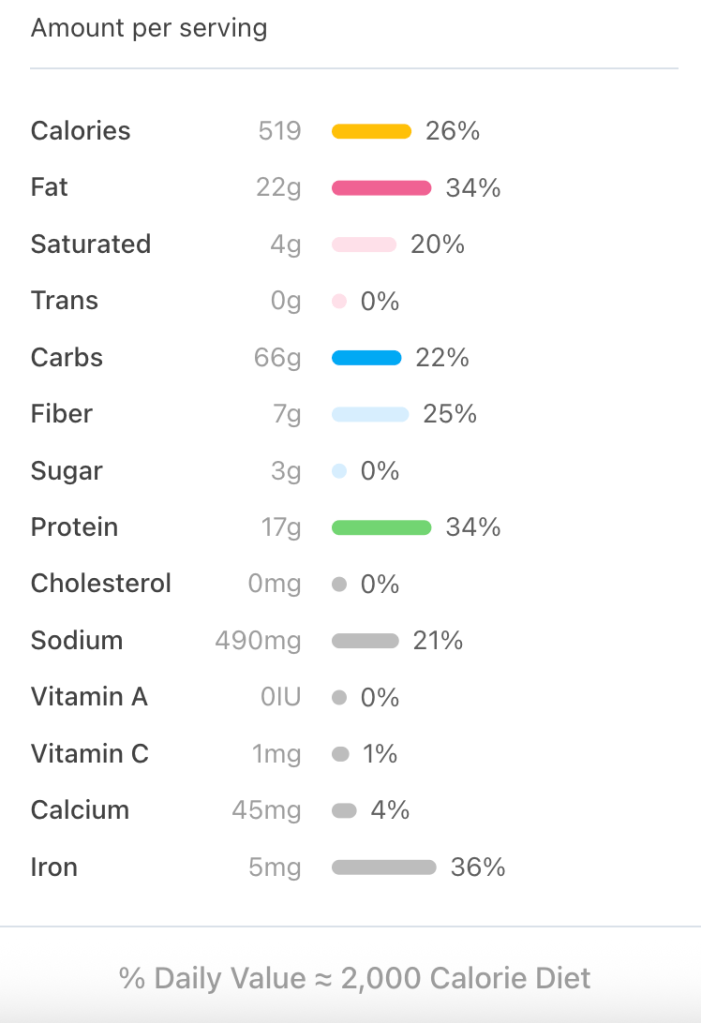Screen dimensions: 701x1023
Task: Select the light blue Fiber bar
Action: (370, 414)
